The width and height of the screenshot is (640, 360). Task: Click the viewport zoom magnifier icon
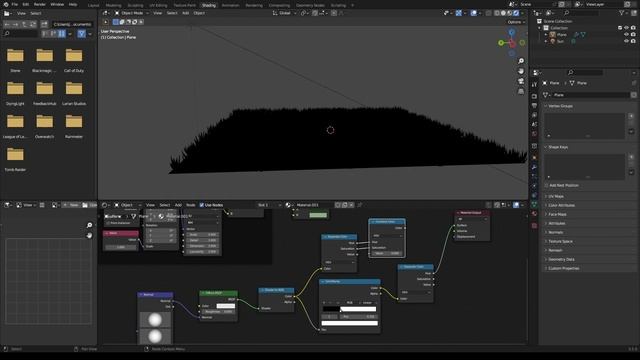[x=521, y=61]
